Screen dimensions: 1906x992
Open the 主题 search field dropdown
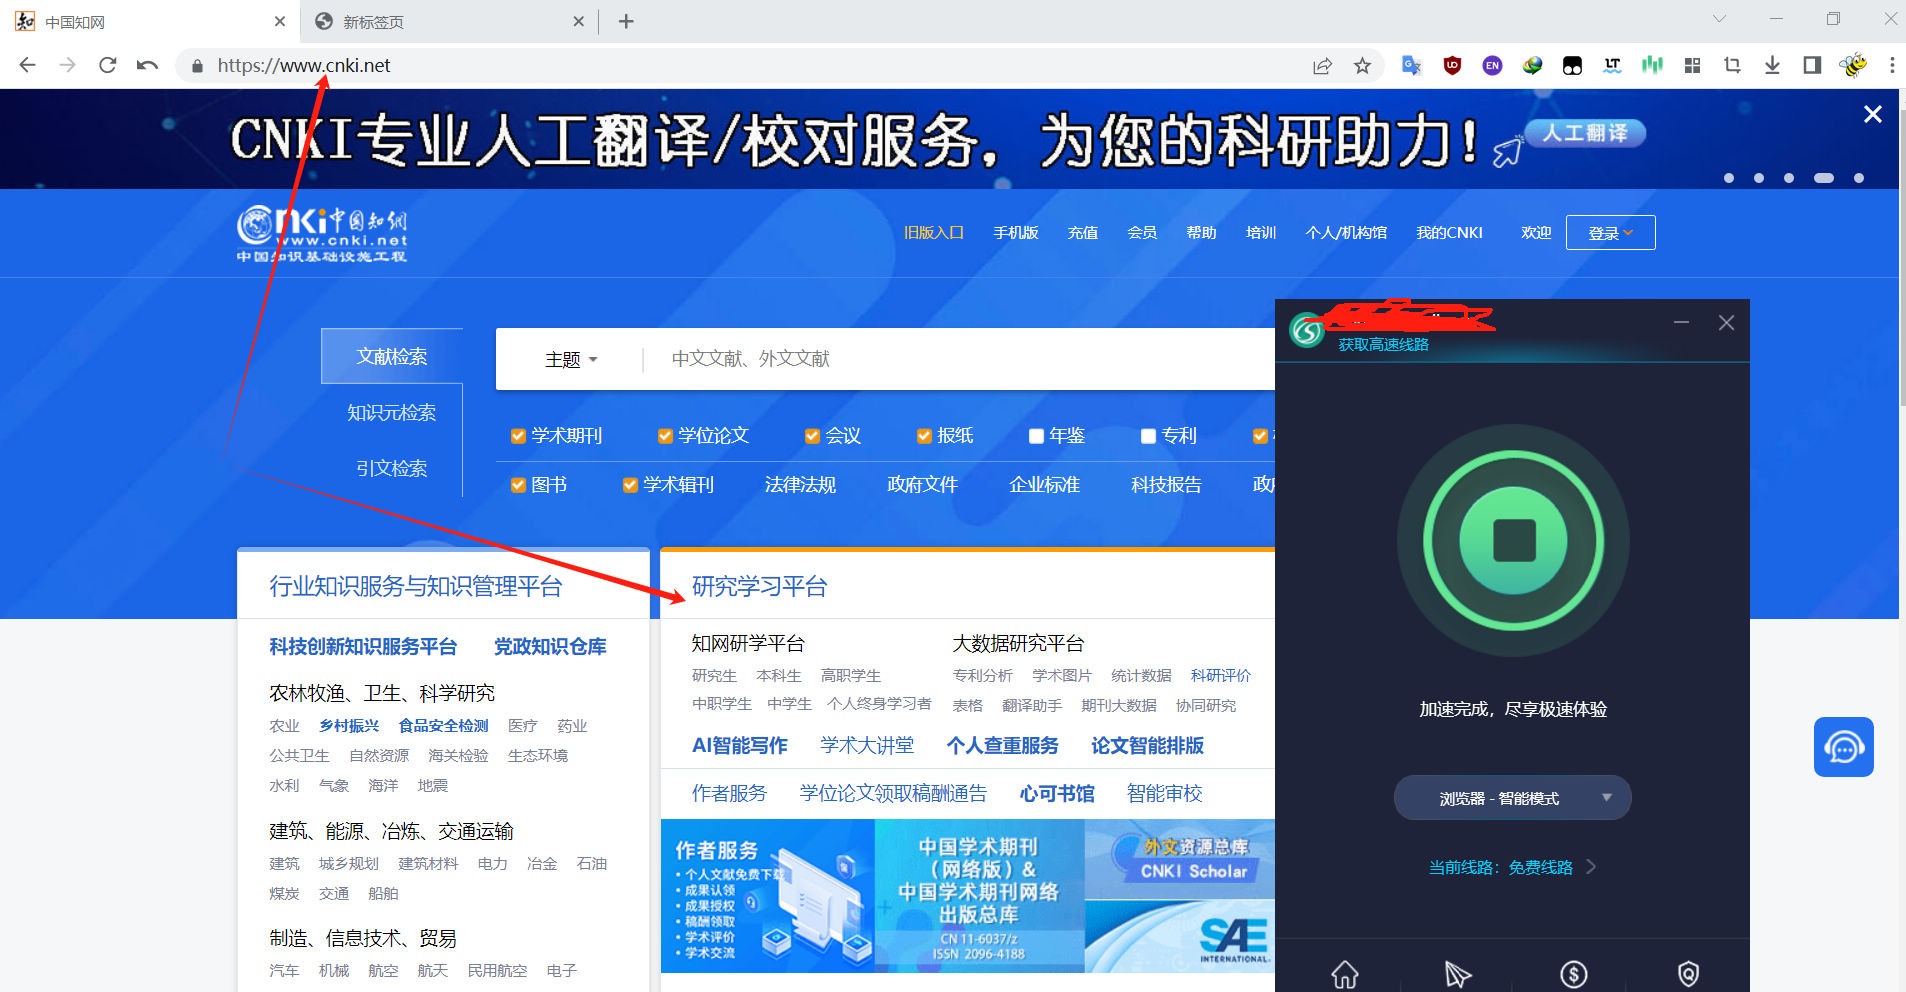(x=571, y=359)
